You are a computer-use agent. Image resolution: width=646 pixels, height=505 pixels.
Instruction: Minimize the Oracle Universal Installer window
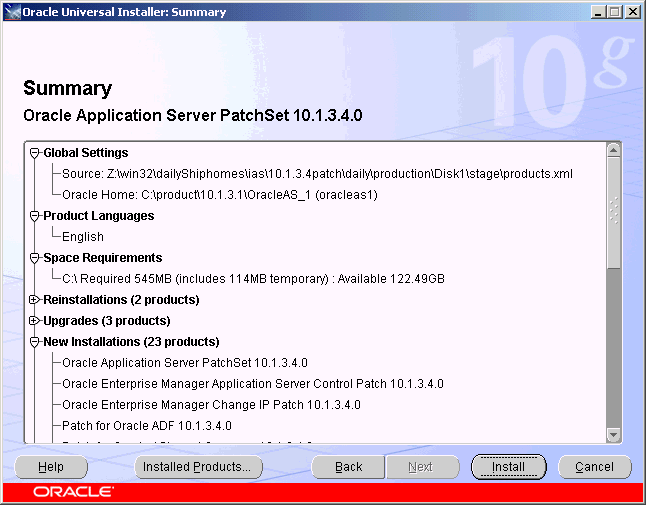[598, 12]
